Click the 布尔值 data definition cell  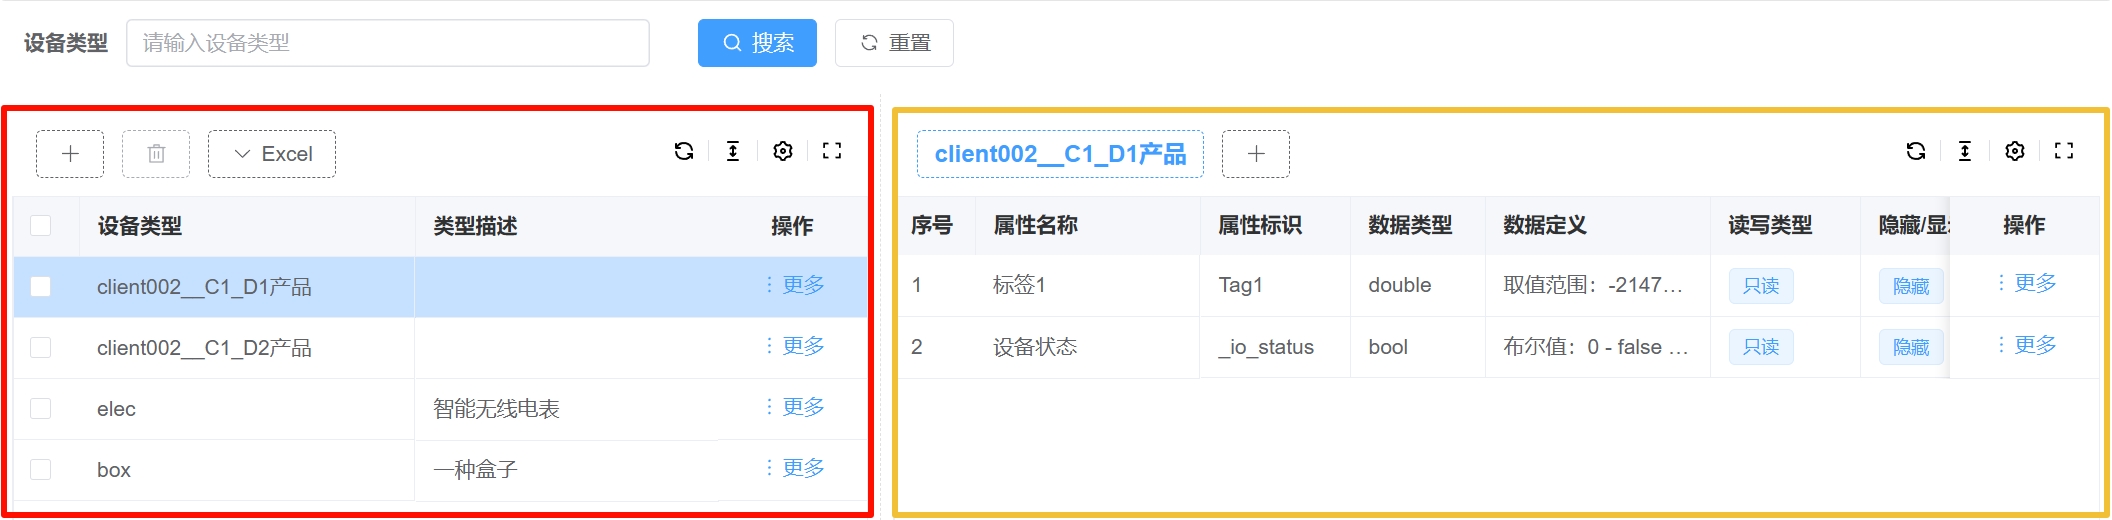(x=1596, y=347)
